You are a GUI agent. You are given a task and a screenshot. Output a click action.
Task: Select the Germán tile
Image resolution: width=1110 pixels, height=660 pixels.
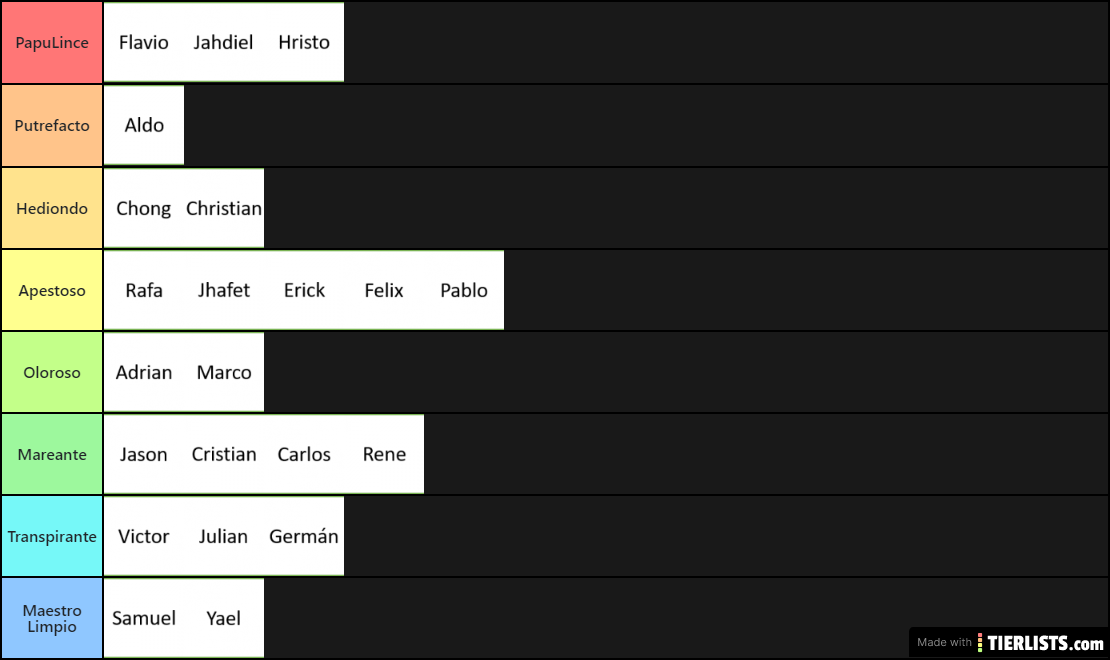coord(304,536)
